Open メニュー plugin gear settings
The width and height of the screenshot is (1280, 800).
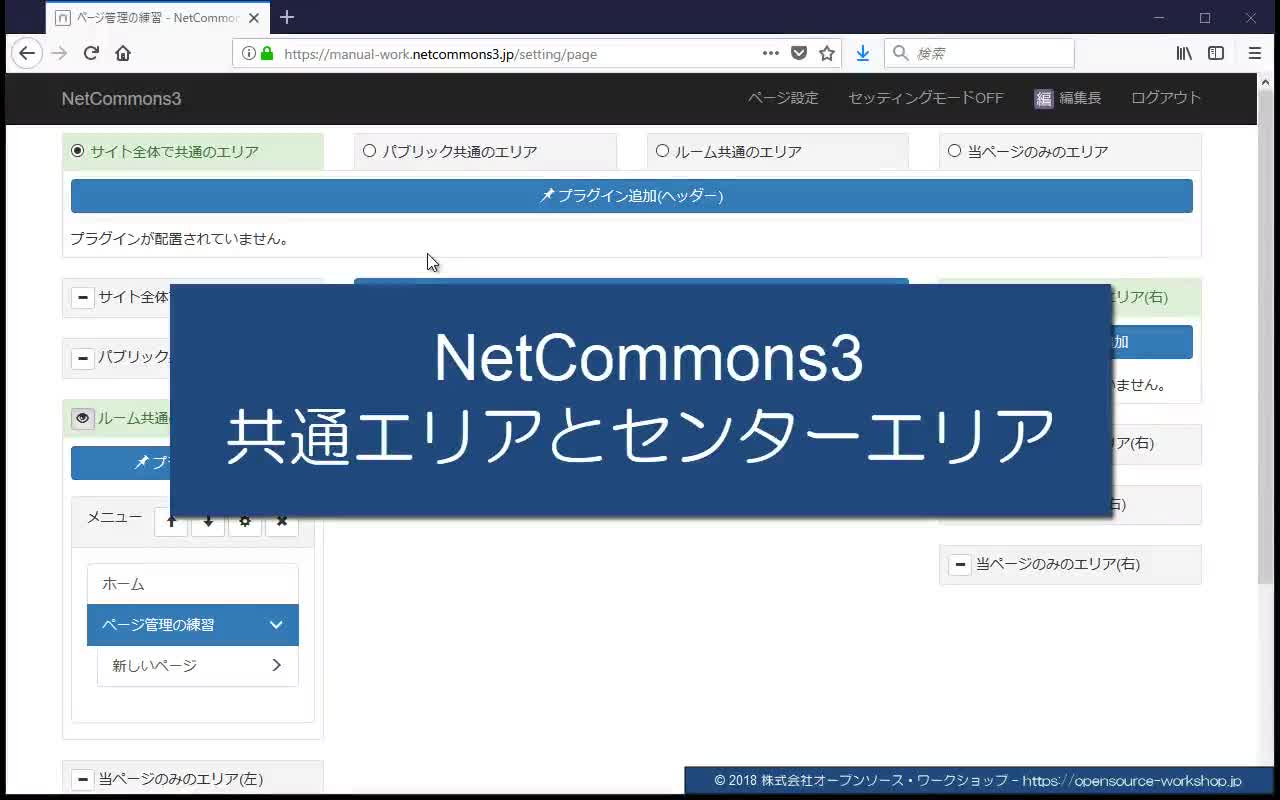pyautogui.click(x=245, y=521)
